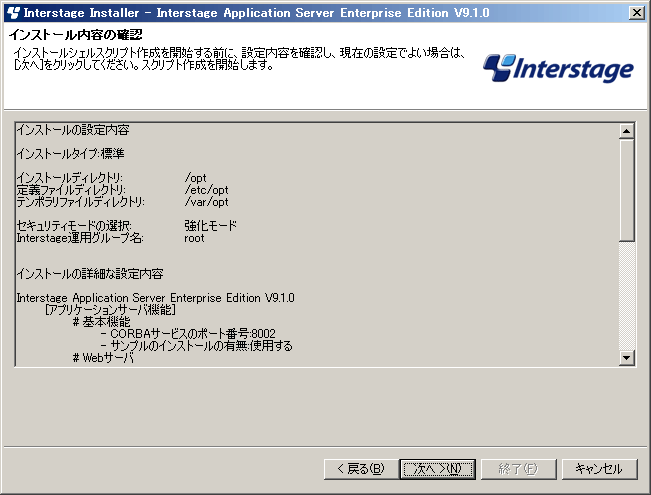Click the vertical scrollbar thumb
651x495 pixels.
[x=627, y=190]
